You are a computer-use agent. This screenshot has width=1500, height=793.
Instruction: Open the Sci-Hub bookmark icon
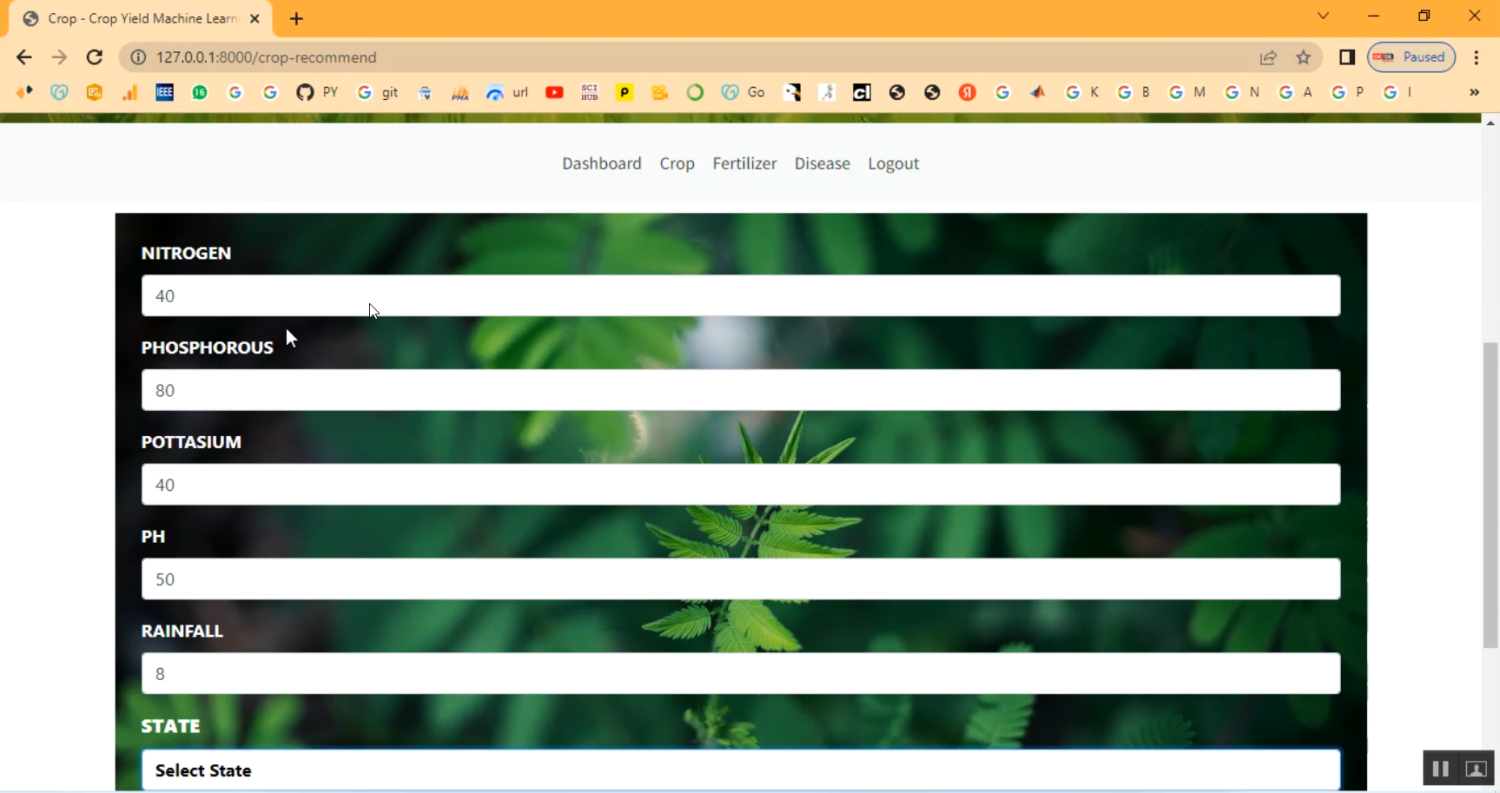[x=589, y=92]
